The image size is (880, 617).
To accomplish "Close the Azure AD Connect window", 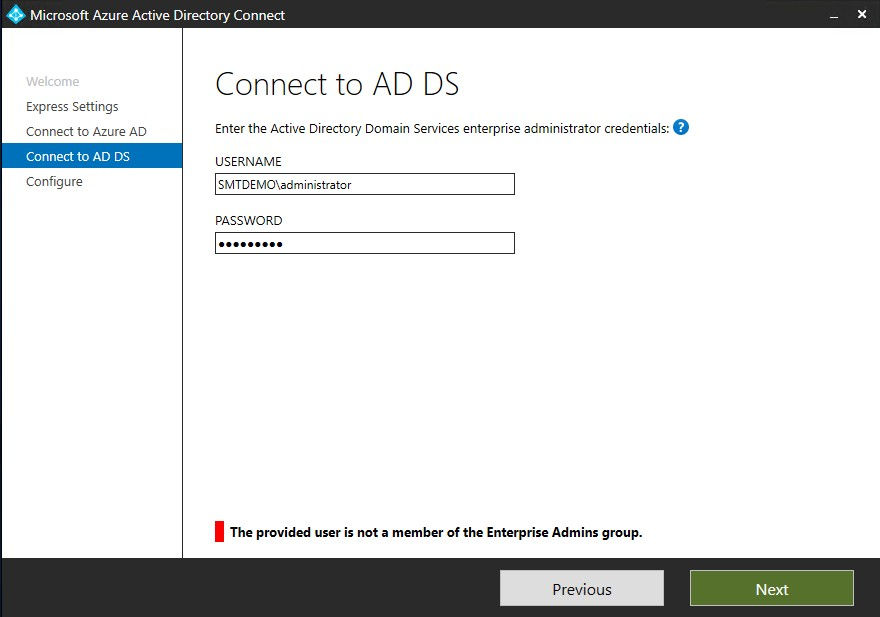I will pyautogui.click(x=862, y=15).
